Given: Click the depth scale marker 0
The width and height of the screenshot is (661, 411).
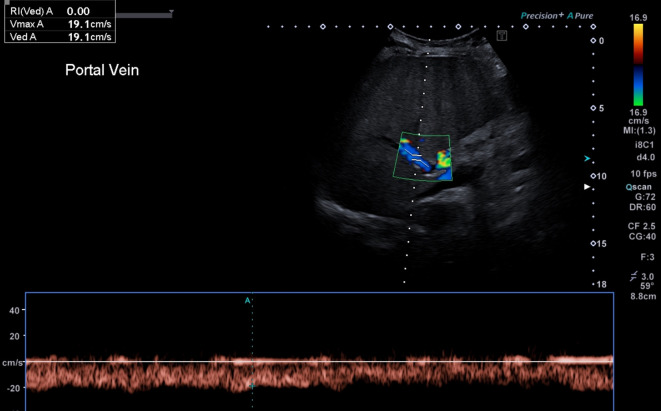Looking at the screenshot, I should coord(602,41).
